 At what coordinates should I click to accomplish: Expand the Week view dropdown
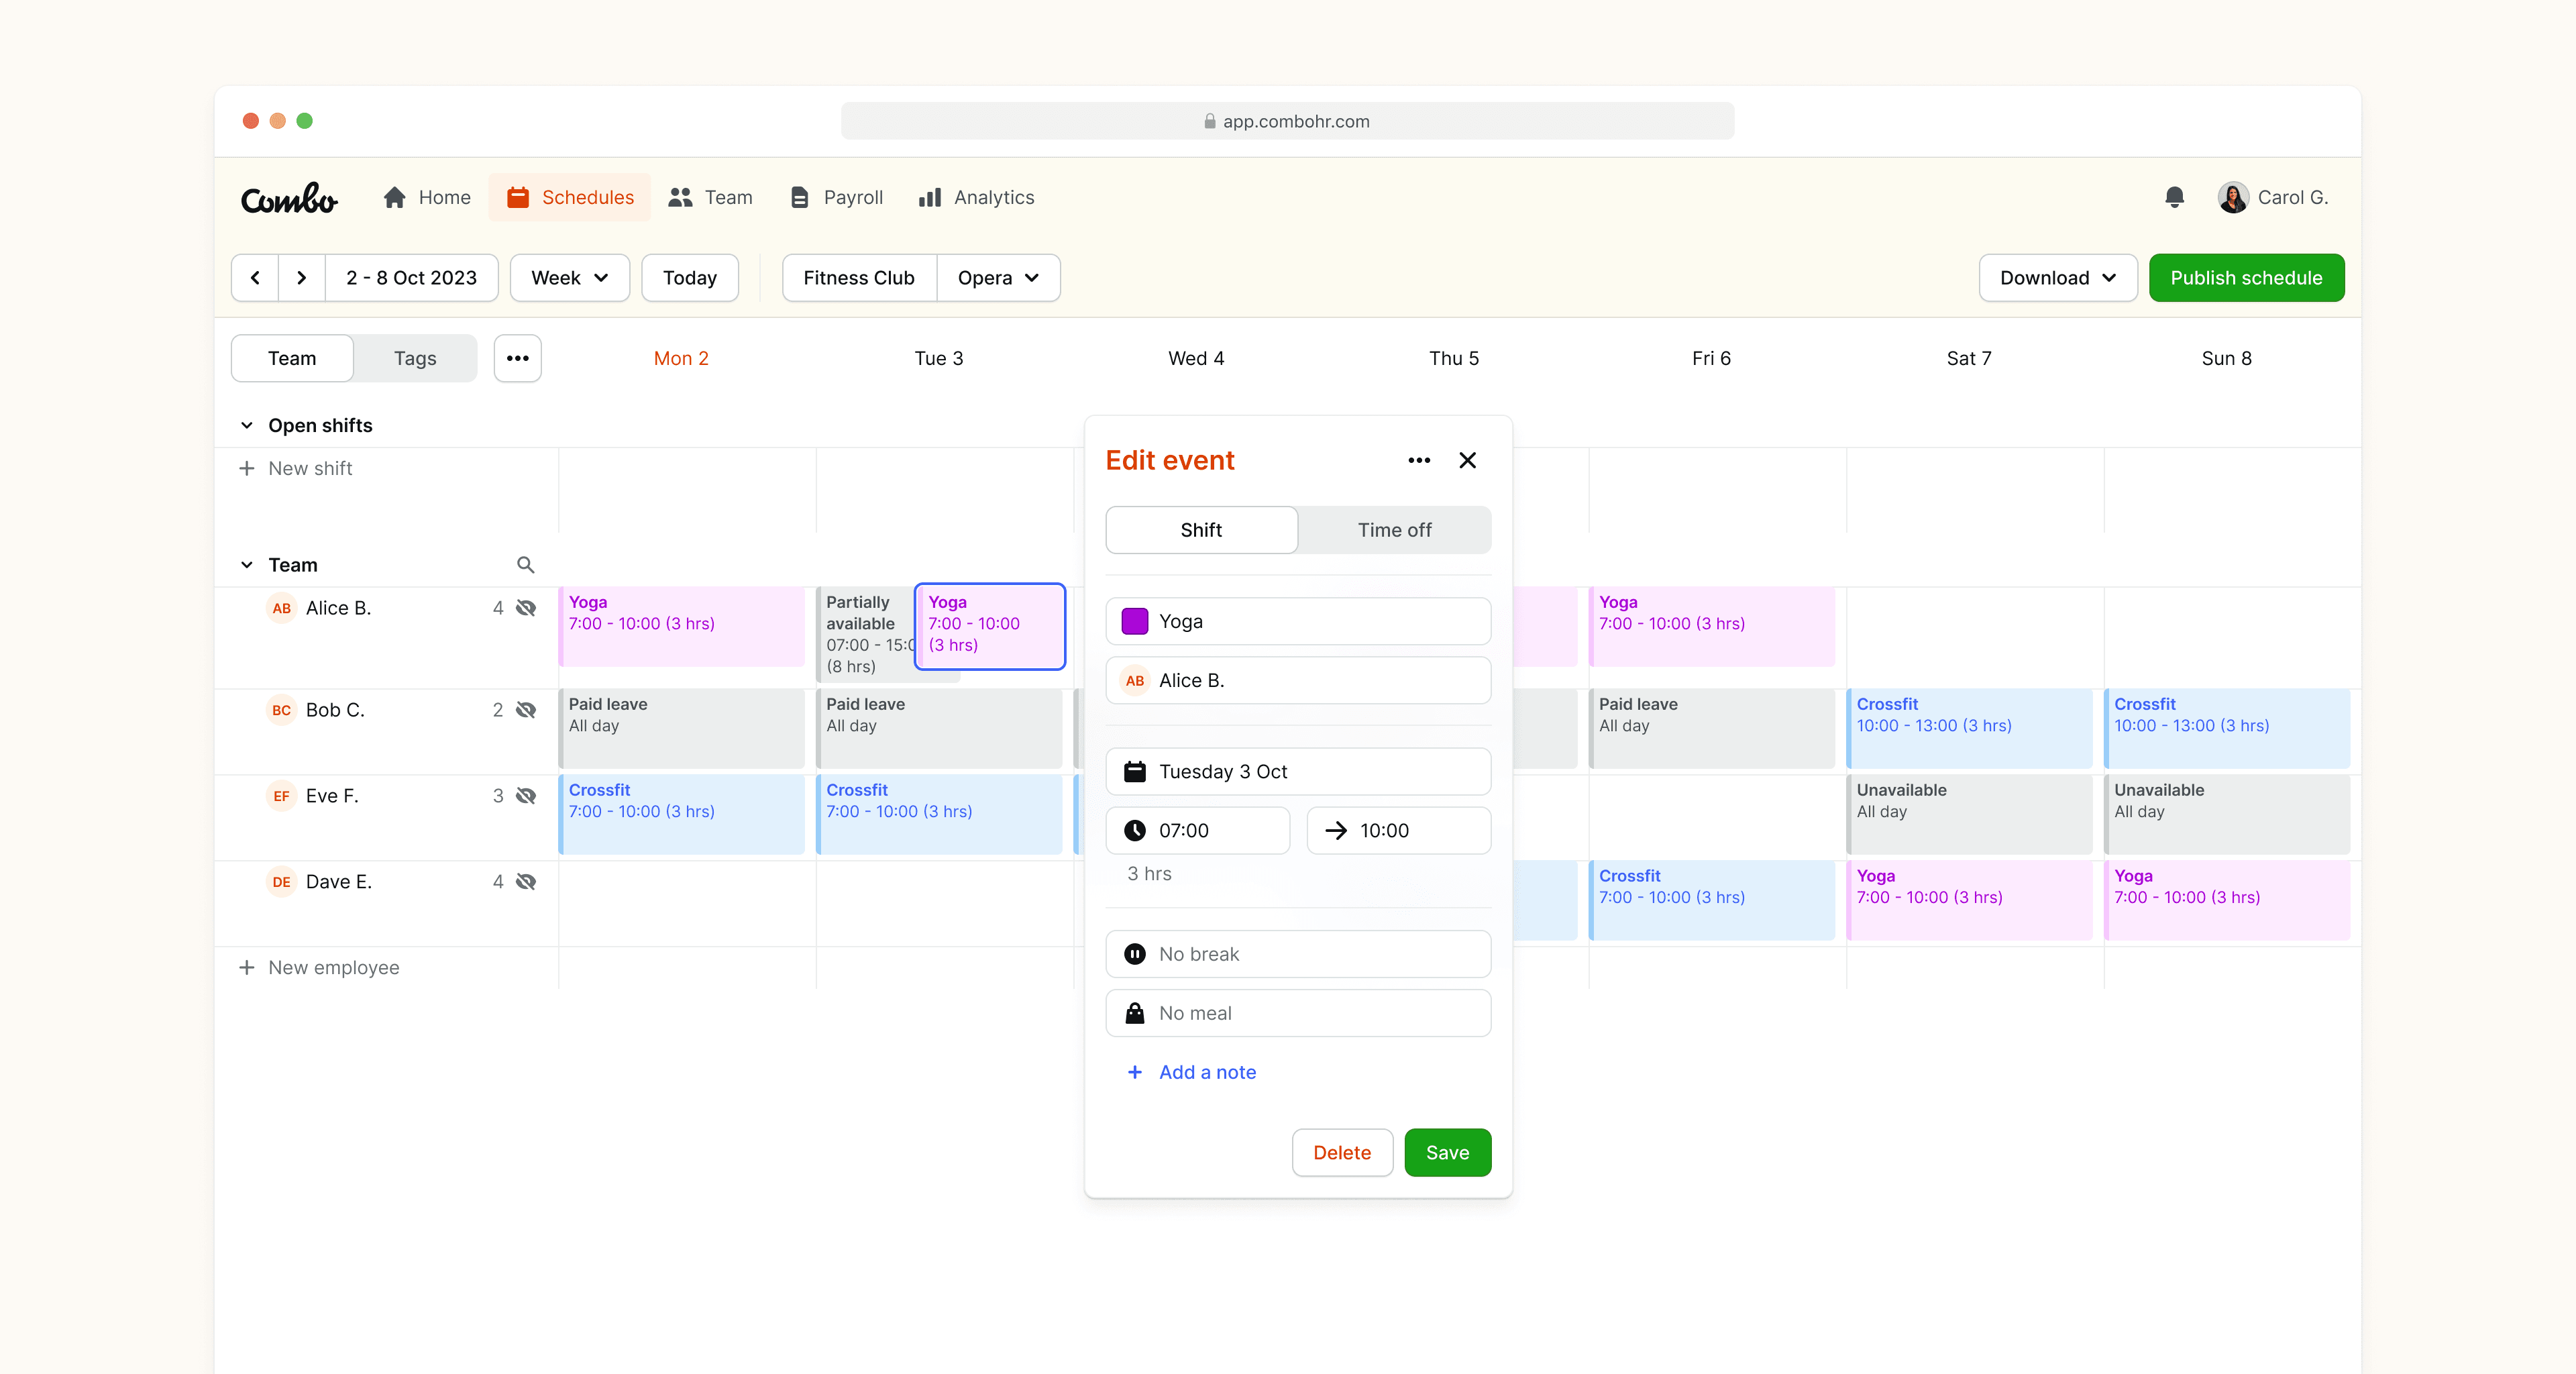(x=569, y=276)
